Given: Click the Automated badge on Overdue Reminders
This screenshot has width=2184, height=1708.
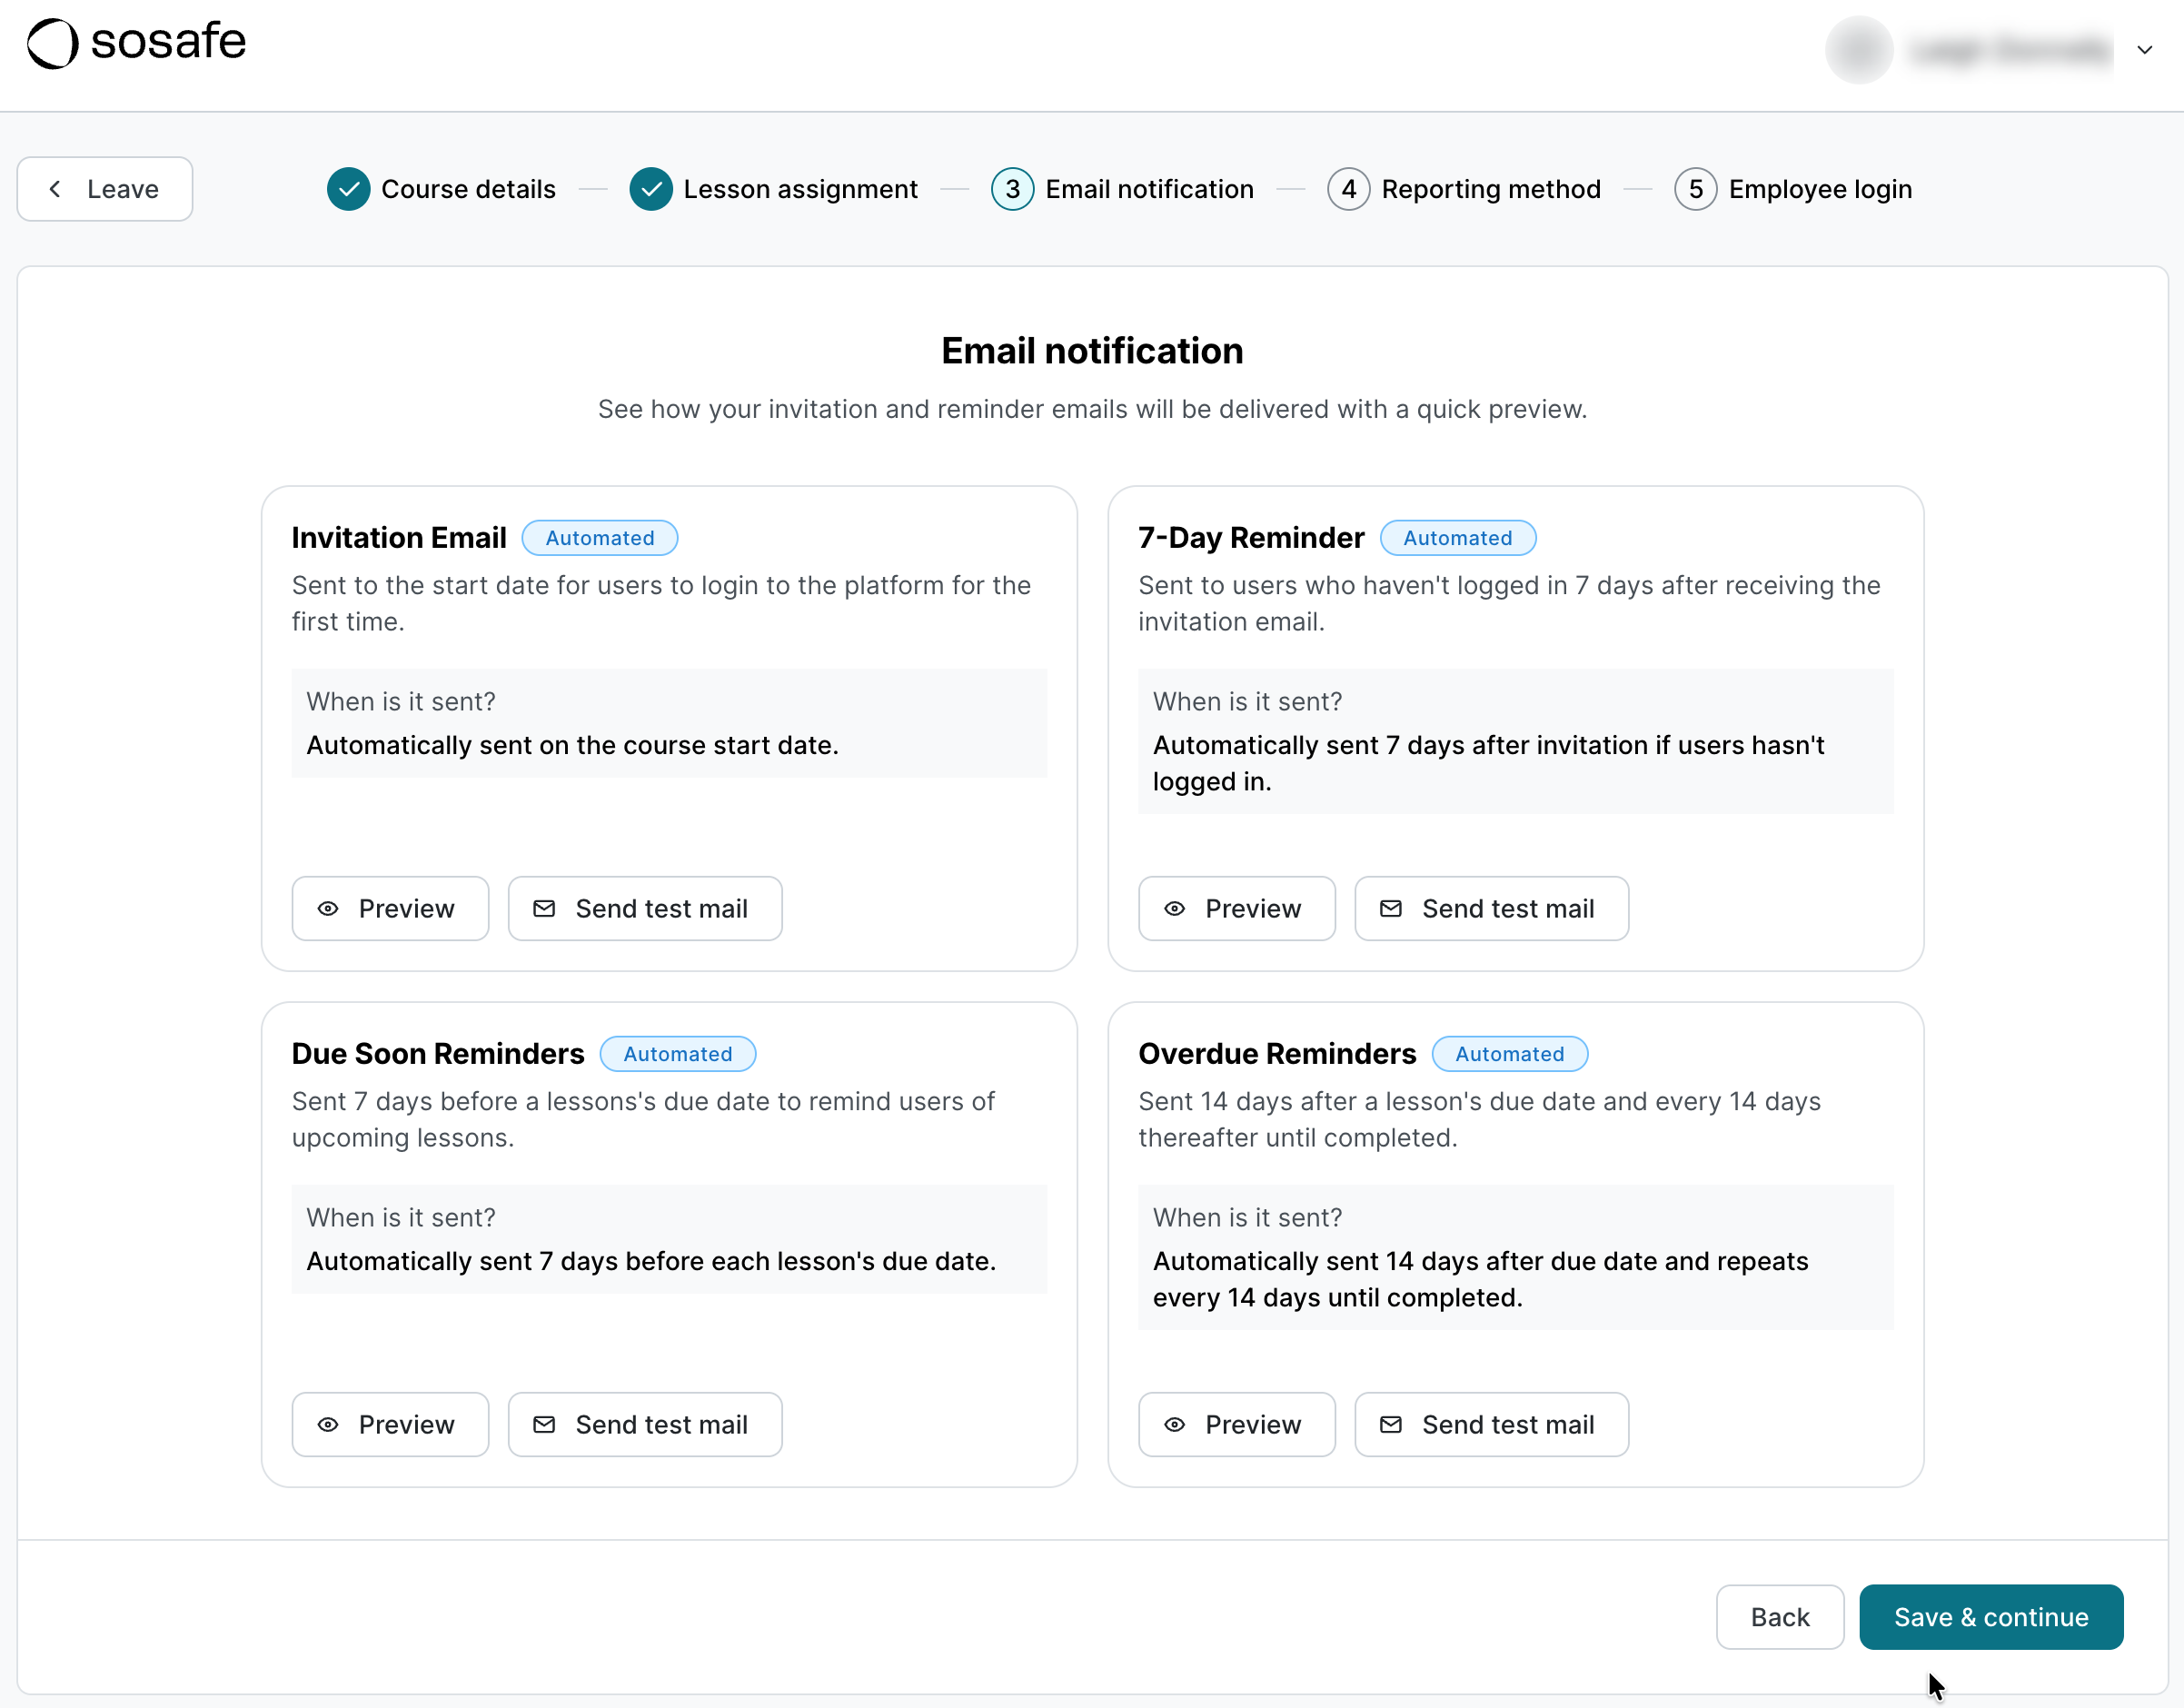Looking at the screenshot, I should (1509, 1053).
